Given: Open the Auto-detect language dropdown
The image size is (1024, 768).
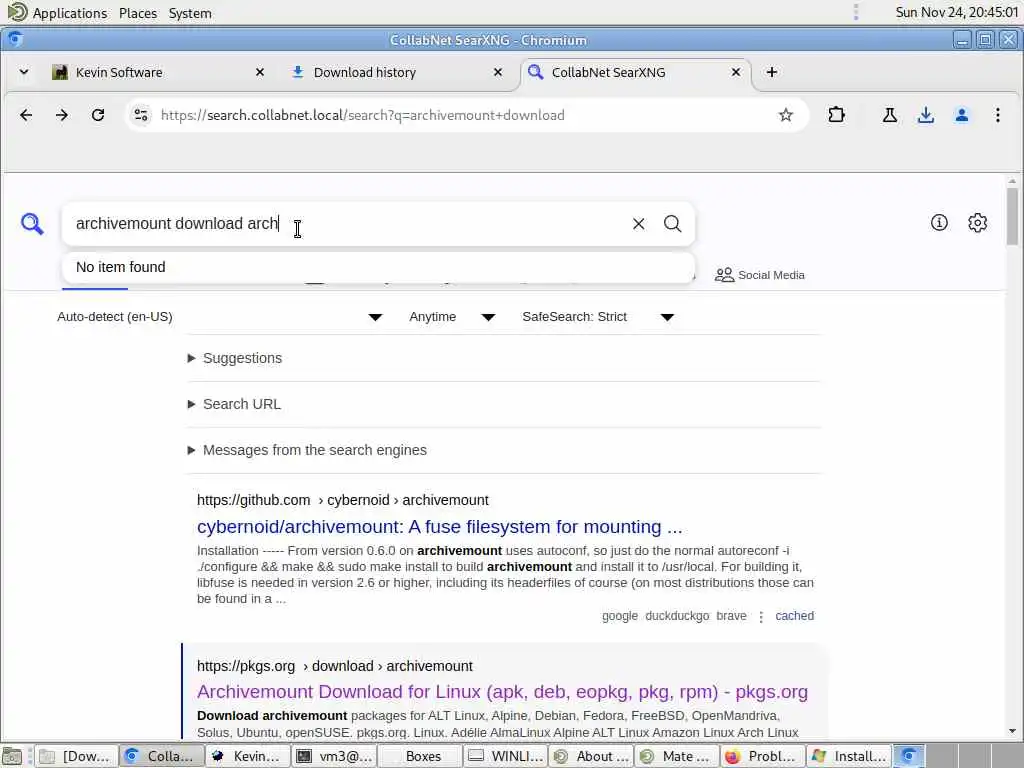Looking at the screenshot, I should click(x=219, y=317).
